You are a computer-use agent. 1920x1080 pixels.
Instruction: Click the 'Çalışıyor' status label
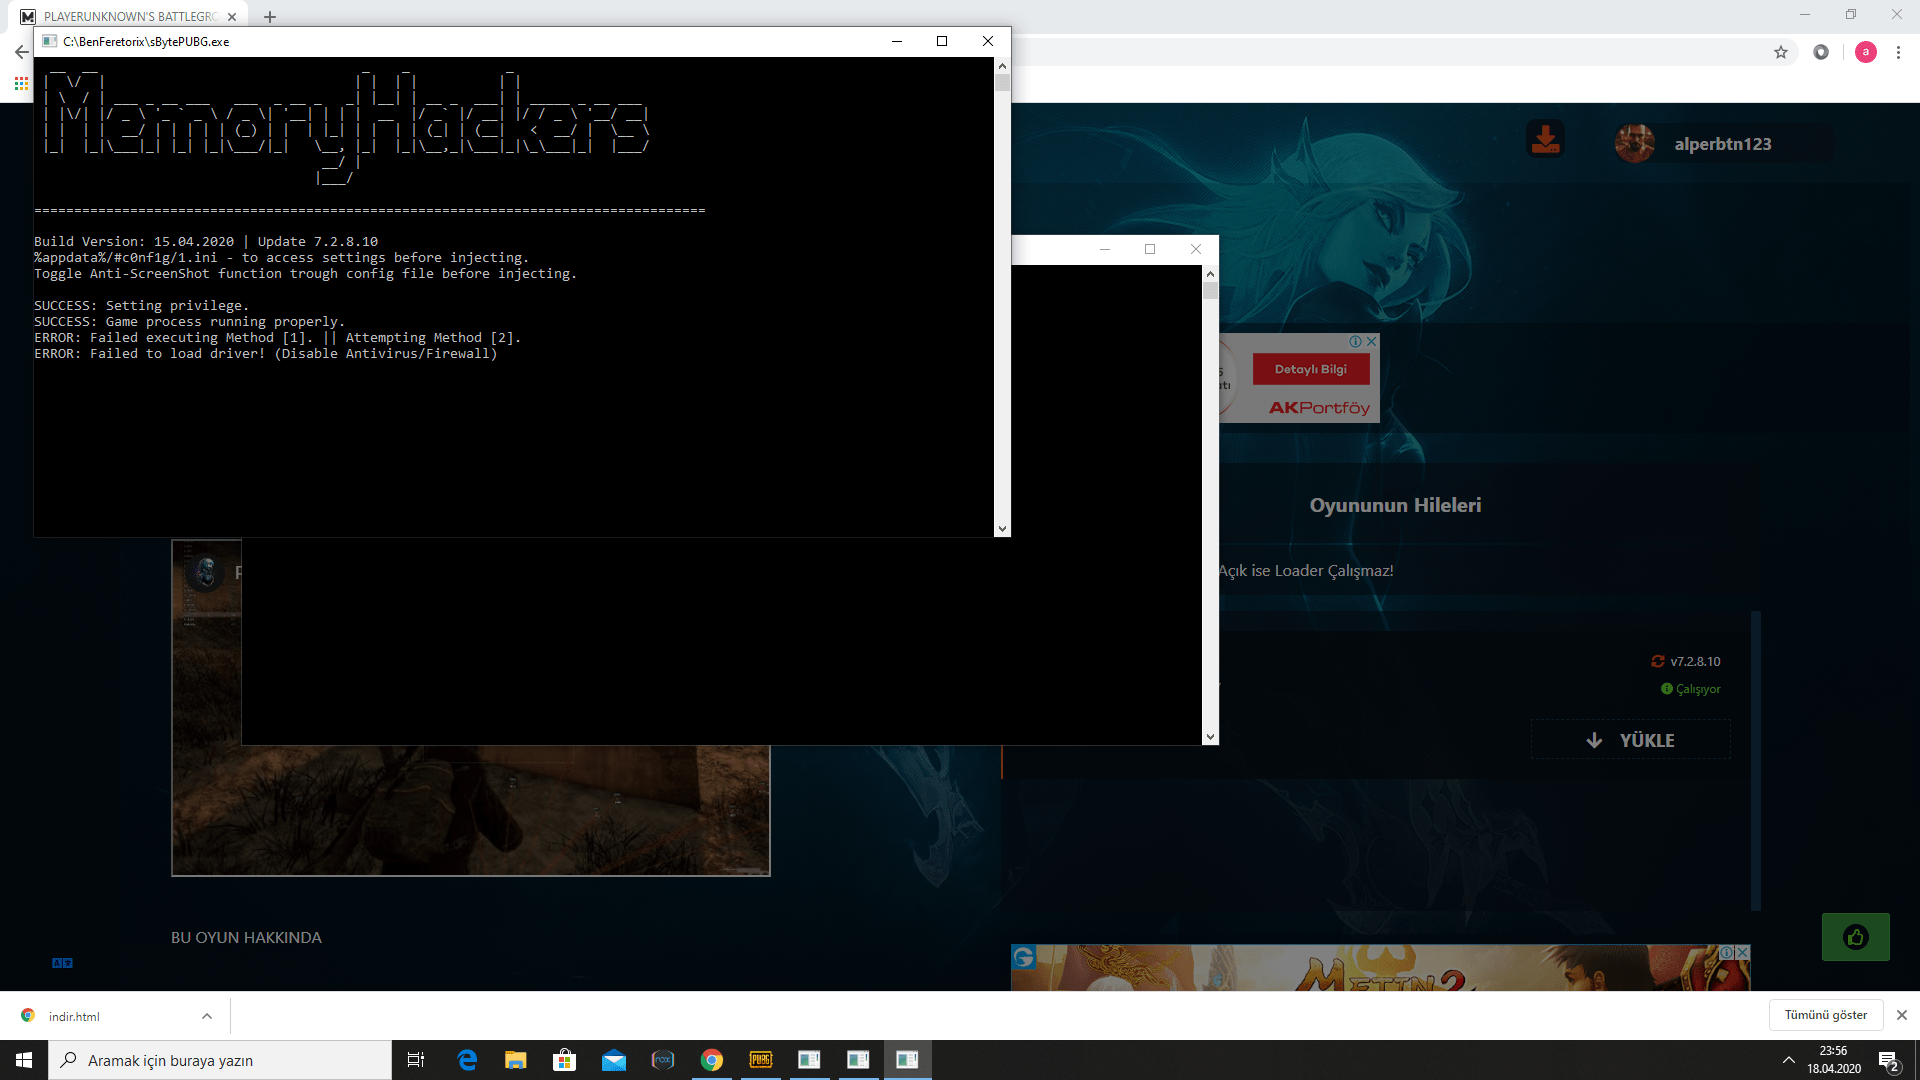click(1698, 689)
